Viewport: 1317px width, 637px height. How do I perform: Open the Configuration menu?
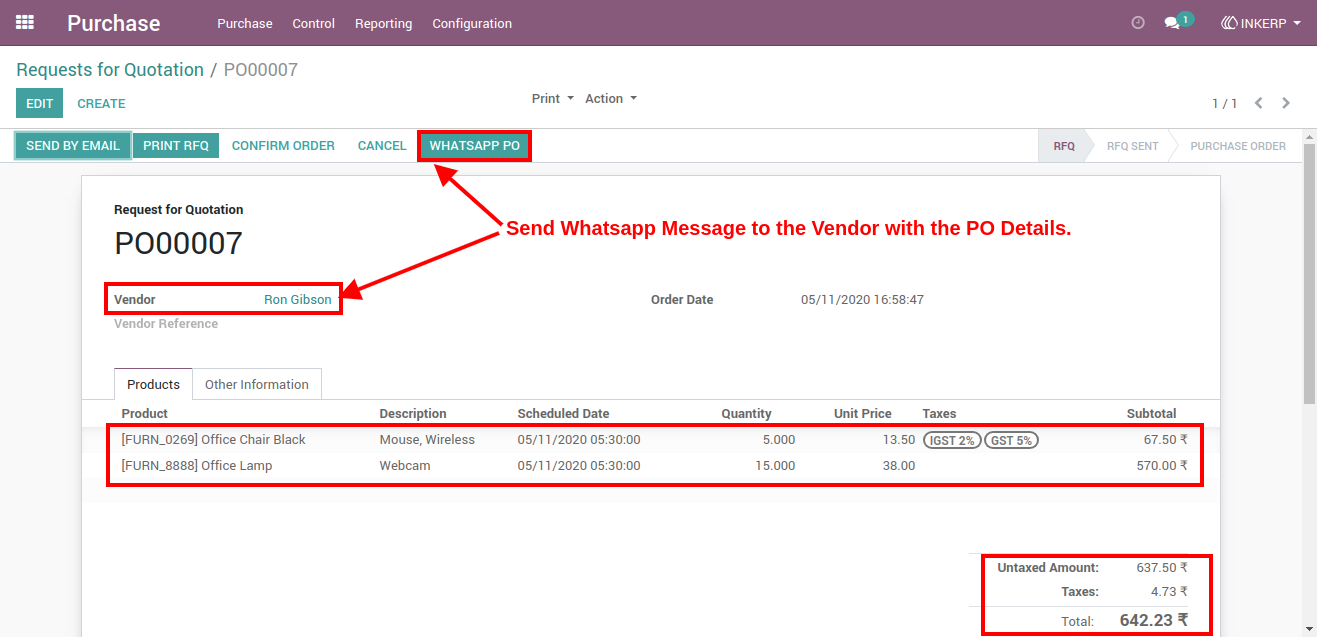click(472, 23)
